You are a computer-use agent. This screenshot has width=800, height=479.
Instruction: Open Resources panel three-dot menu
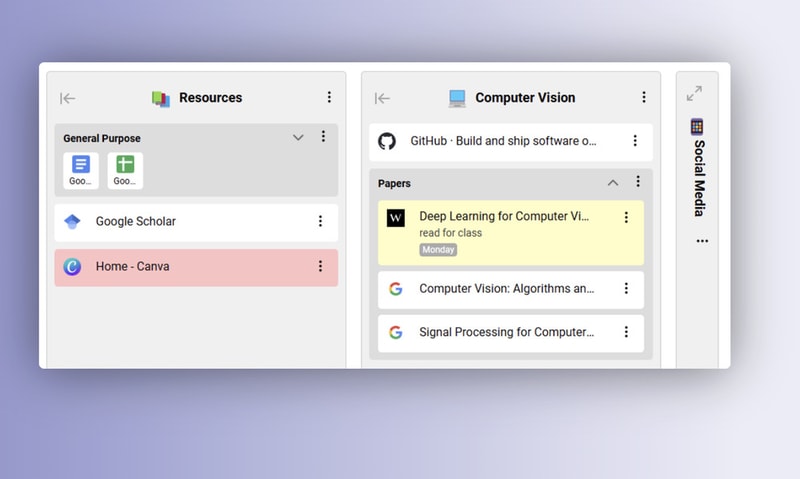329,98
